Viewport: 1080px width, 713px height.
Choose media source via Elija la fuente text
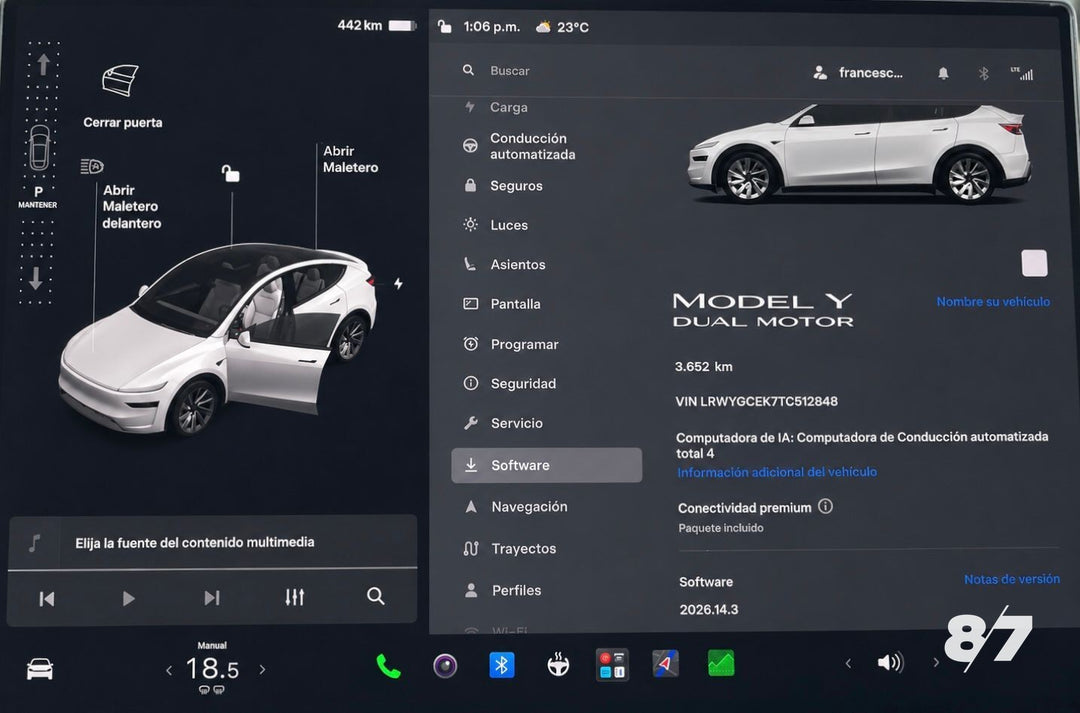(x=194, y=542)
